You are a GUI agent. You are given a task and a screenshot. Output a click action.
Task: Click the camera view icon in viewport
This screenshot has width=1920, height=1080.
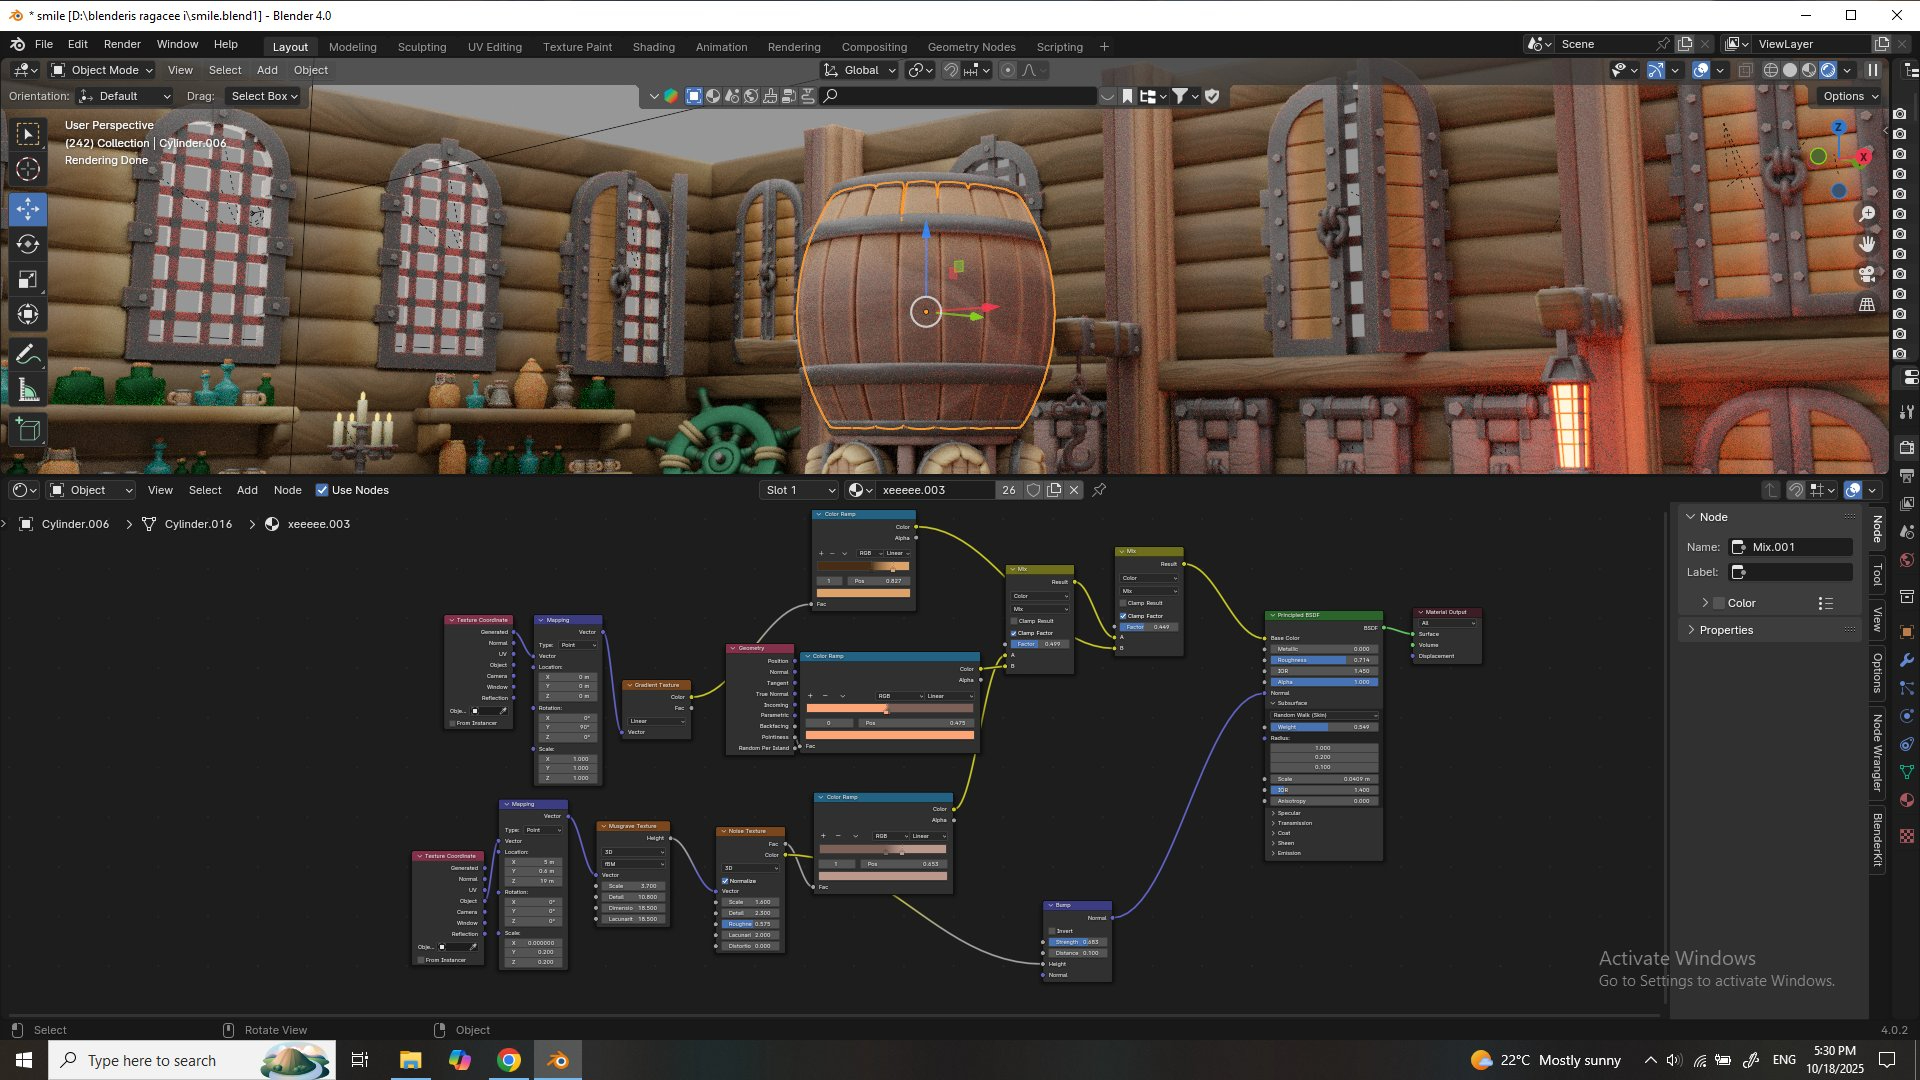[x=1867, y=274]
